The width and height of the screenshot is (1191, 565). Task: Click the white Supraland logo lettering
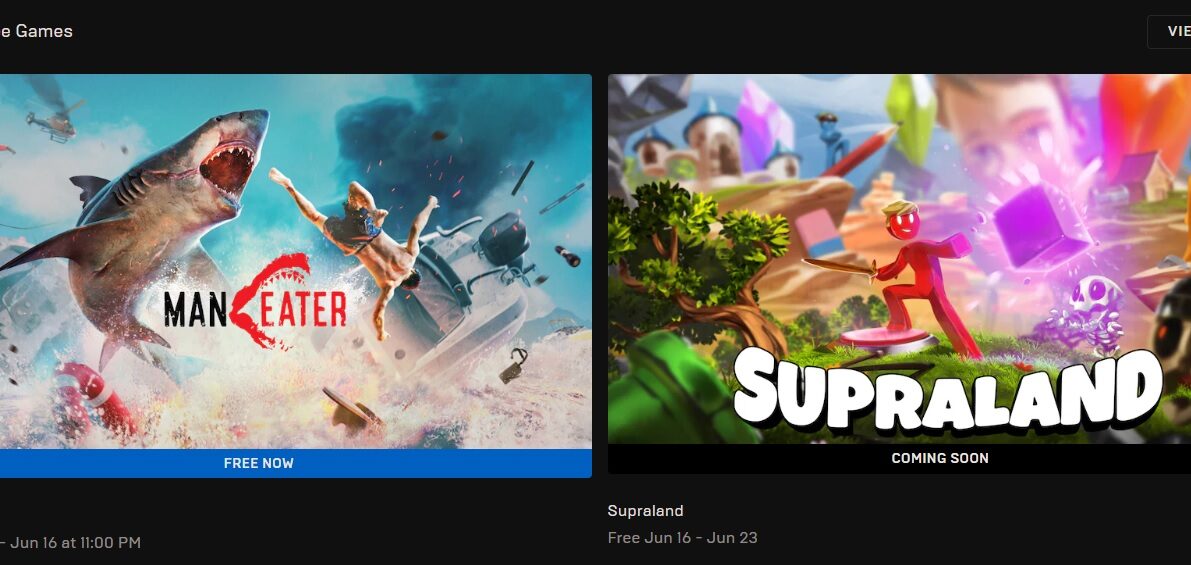pos(948,389)
